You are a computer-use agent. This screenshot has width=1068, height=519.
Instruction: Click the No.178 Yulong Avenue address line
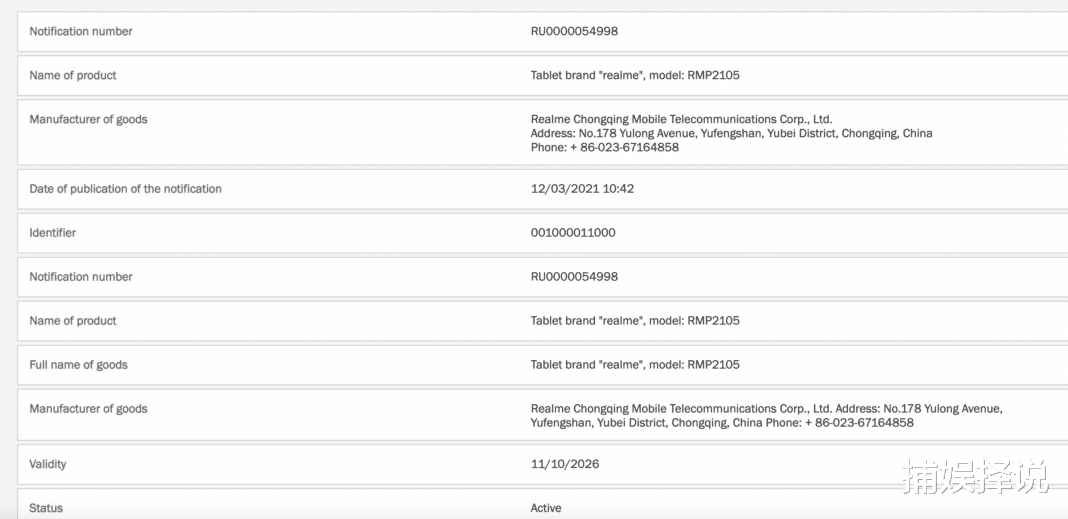(732, 133)
